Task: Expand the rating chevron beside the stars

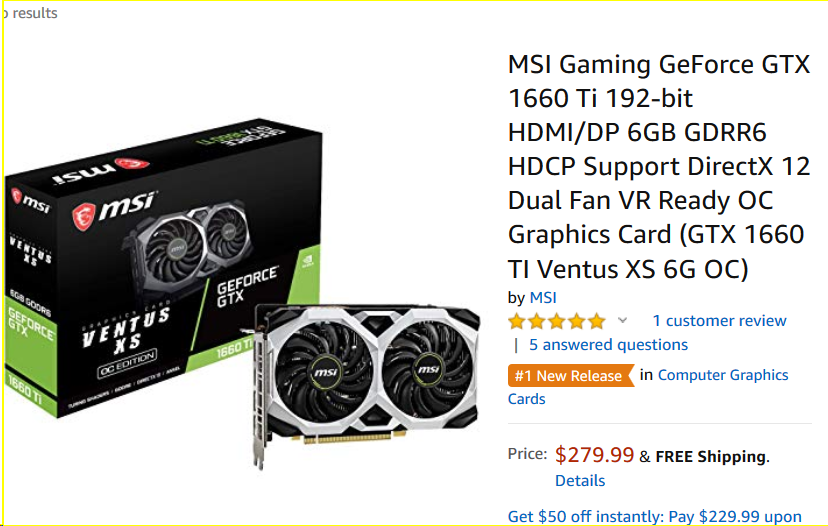Action: pos(623,320)
